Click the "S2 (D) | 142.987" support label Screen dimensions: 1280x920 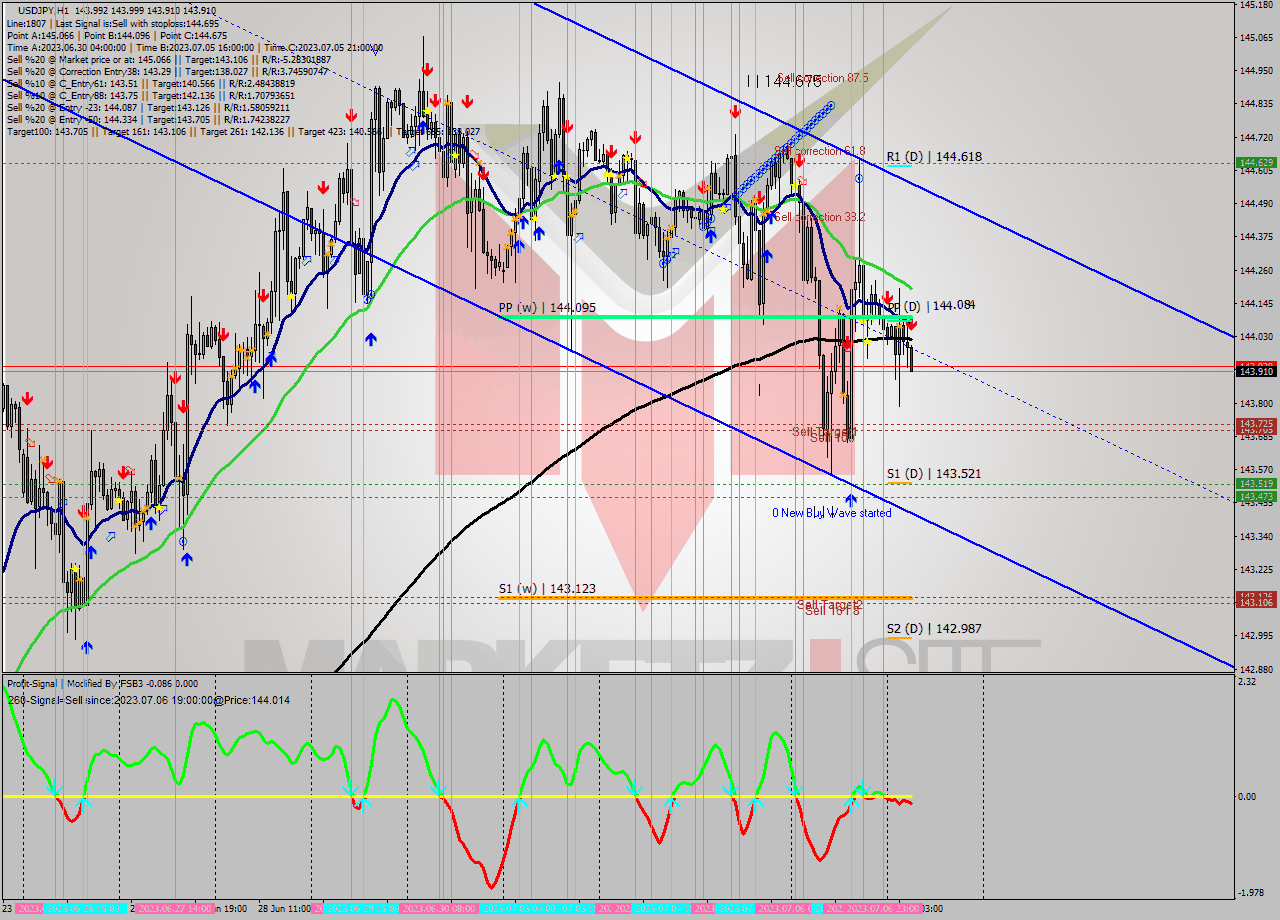935,628
